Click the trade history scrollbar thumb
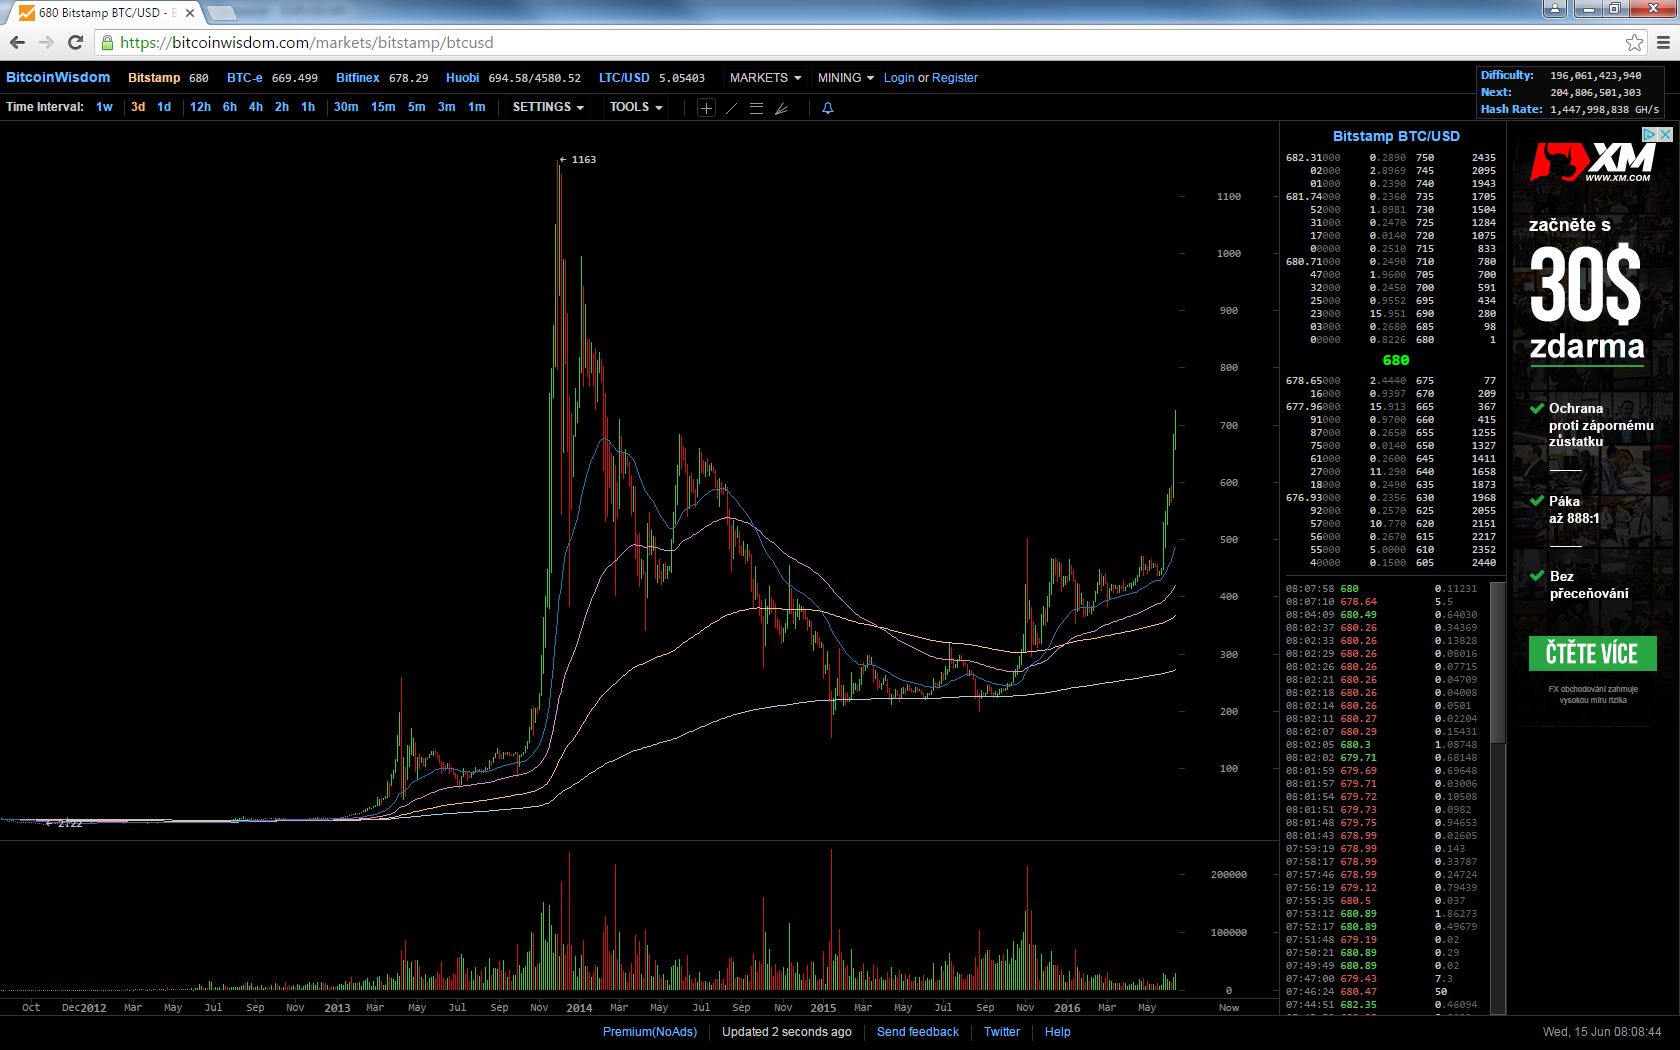The height and width of the screenshot is (1050, 1680). (1497, 661)
